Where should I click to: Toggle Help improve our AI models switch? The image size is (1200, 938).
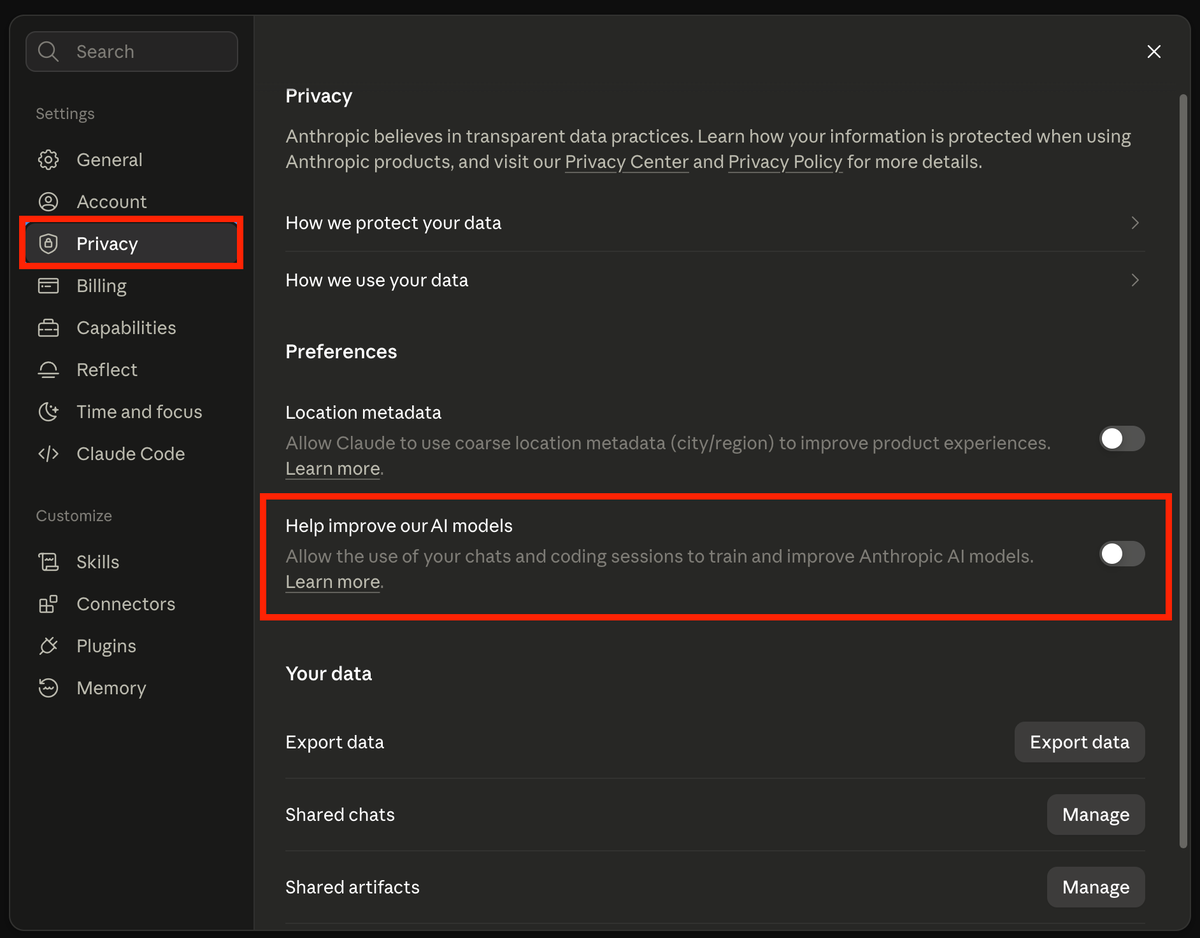[x=1122, y=554]
